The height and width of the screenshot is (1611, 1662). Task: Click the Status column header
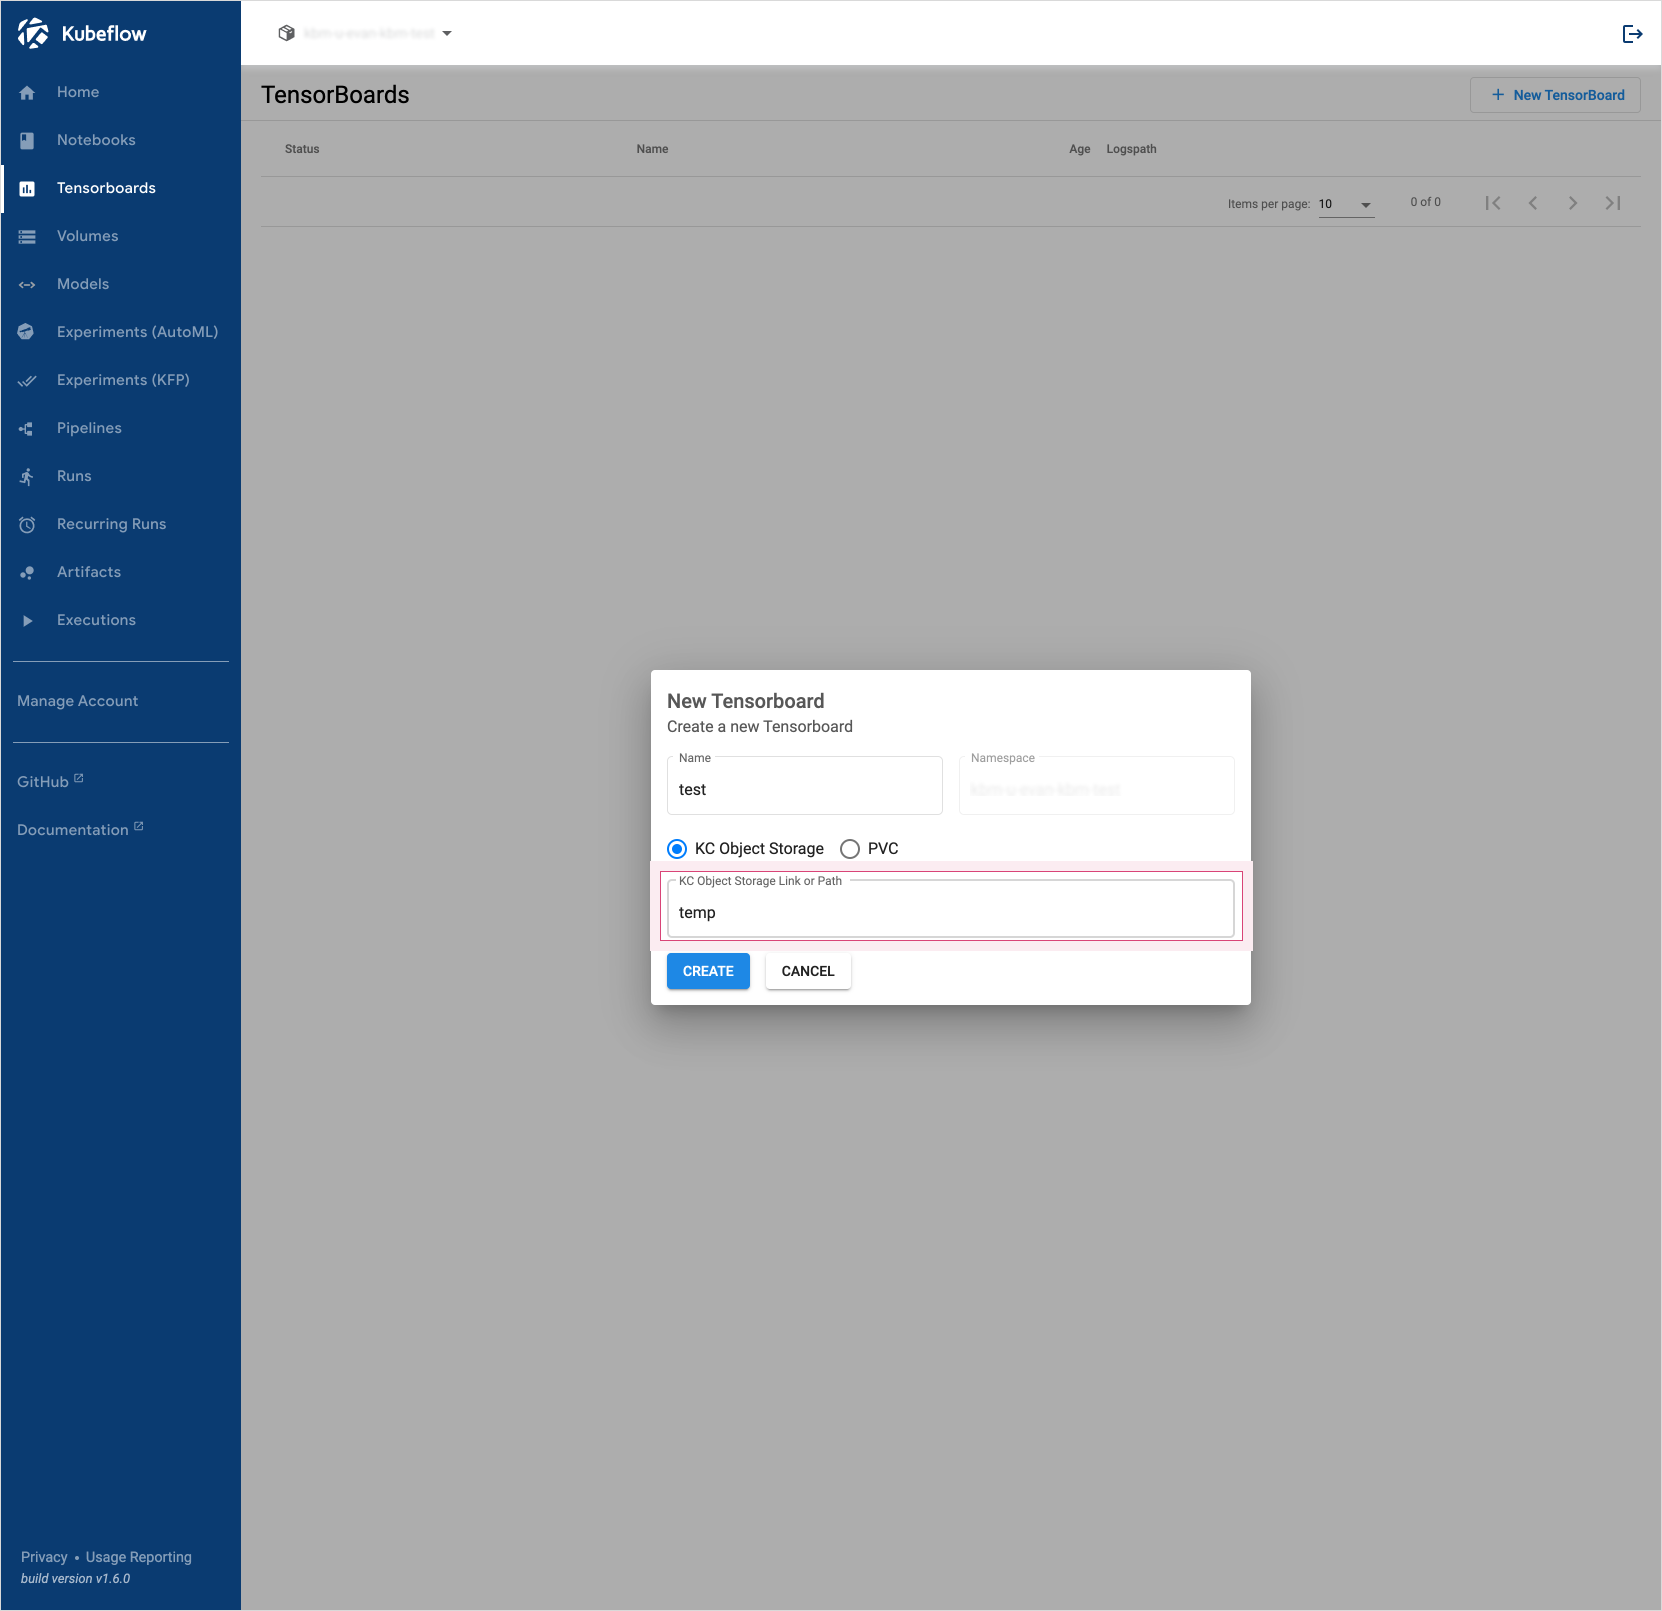click(302, 149)
